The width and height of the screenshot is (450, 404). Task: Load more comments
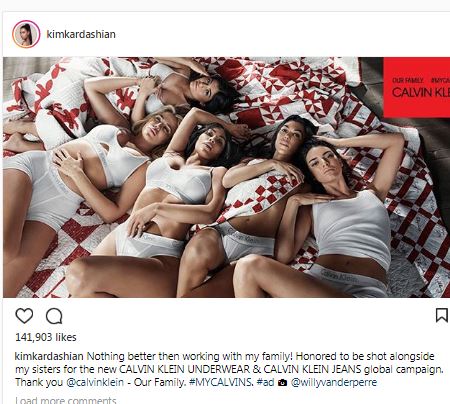point(66,400)
